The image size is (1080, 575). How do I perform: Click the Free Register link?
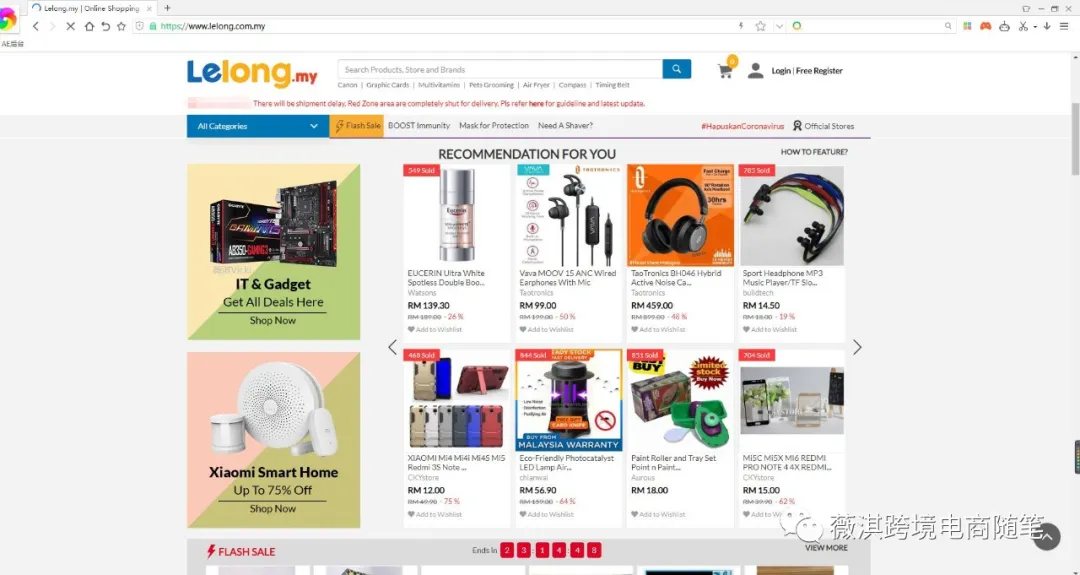click(819, 70)
